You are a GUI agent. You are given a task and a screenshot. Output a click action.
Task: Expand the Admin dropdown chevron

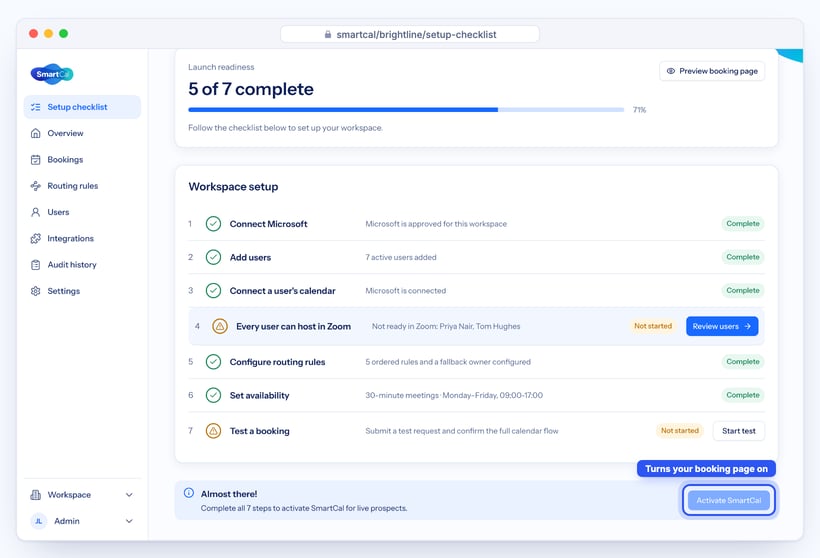tap(129, 521)
